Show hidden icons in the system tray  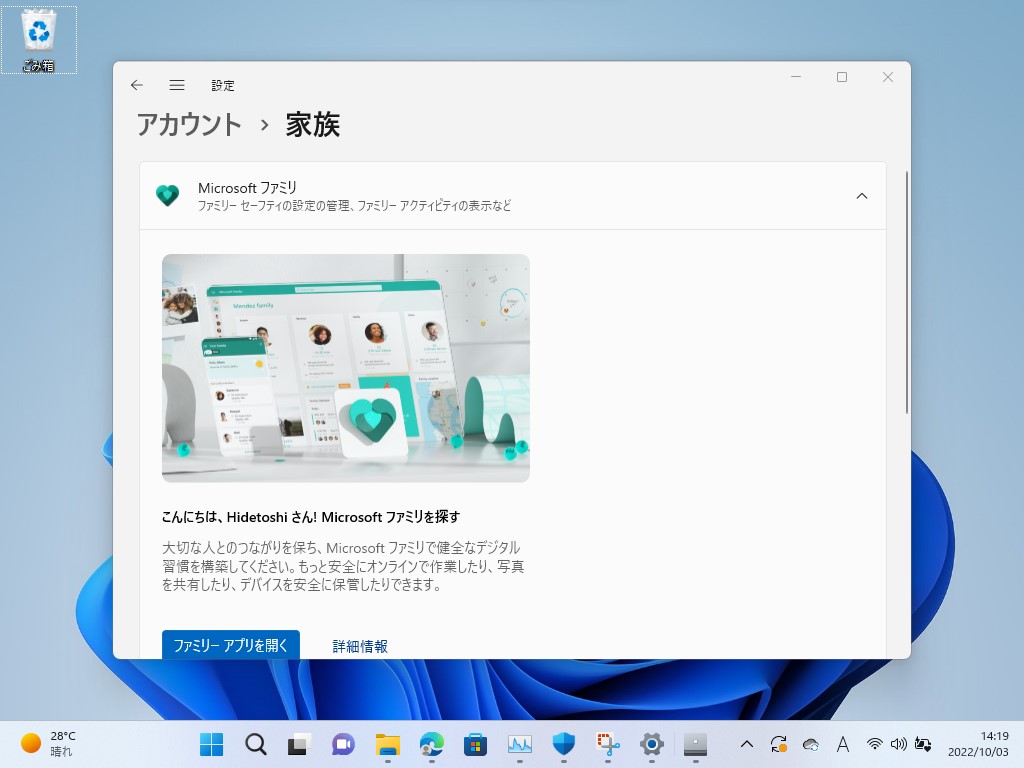pos(747,744)
